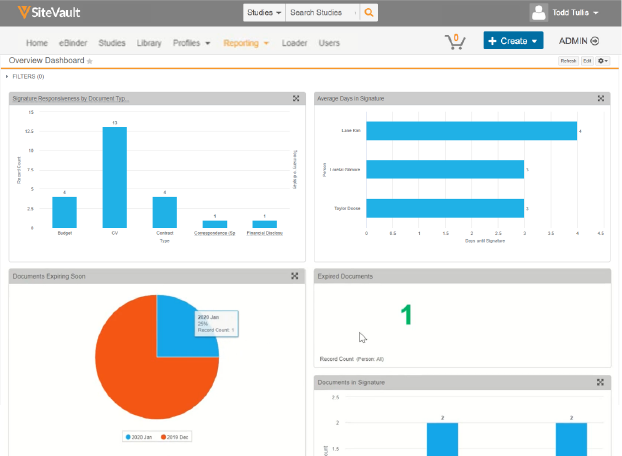Click the user avatar icon
Screen dimensions: 622x456
coord(539,13)
